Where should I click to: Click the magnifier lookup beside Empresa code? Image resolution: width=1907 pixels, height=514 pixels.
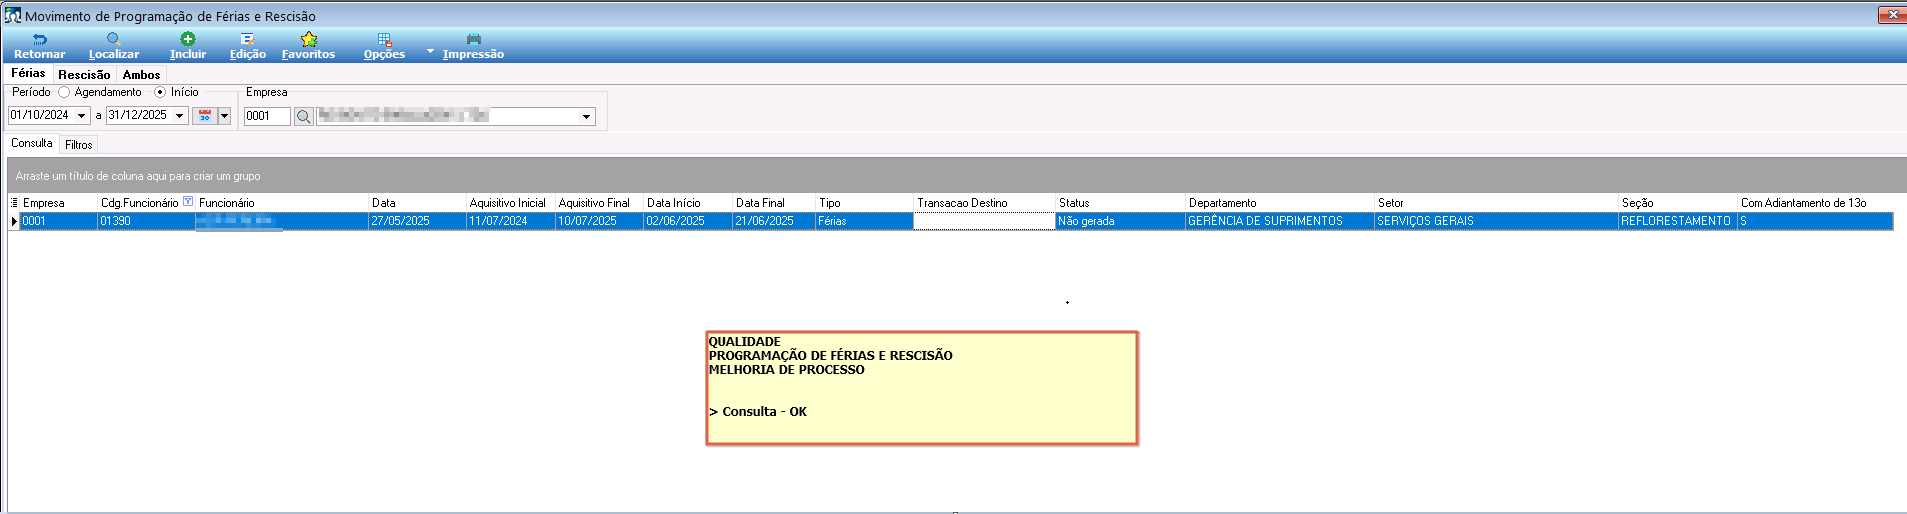[x=304, y=116]
